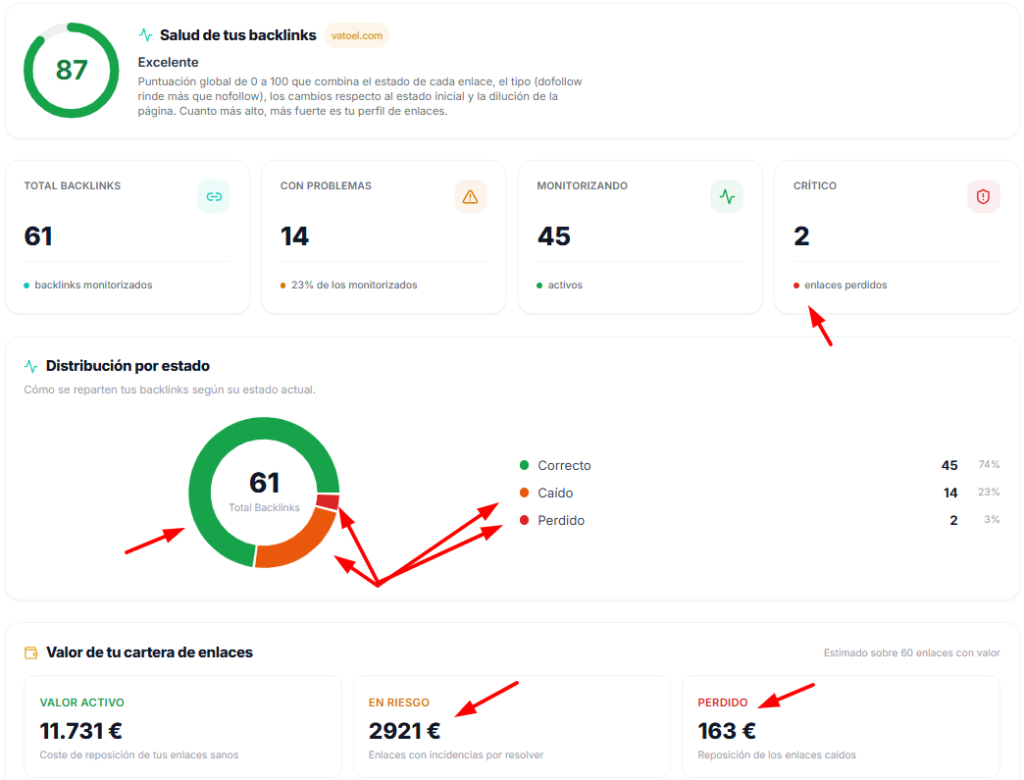Click the 2 count in Perdido legend row

953,520
